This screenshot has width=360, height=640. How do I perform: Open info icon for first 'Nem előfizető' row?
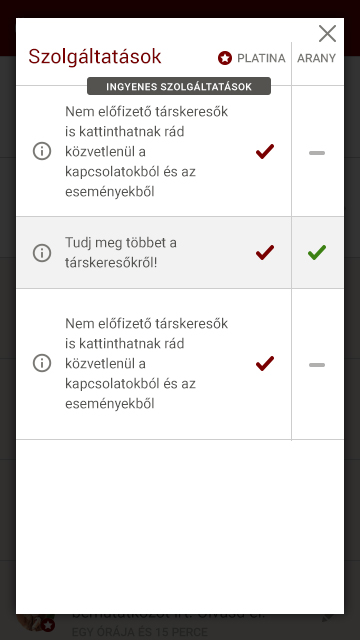(x=42, y=151)
